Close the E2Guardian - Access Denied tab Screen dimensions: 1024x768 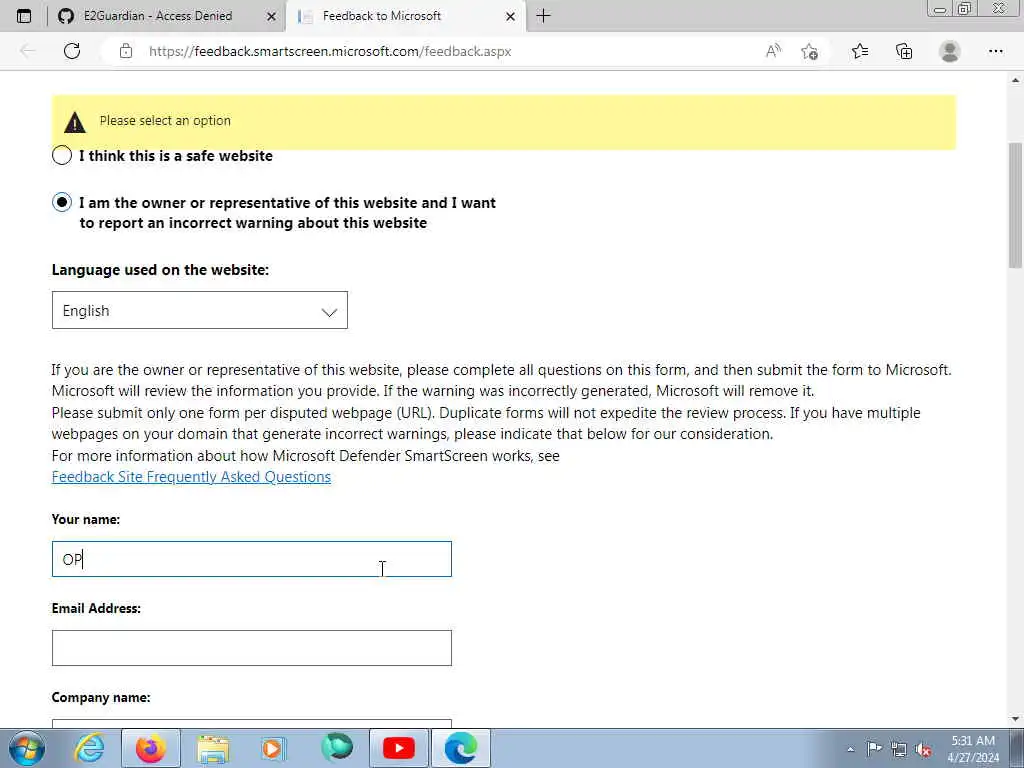[x=272, y=16]
